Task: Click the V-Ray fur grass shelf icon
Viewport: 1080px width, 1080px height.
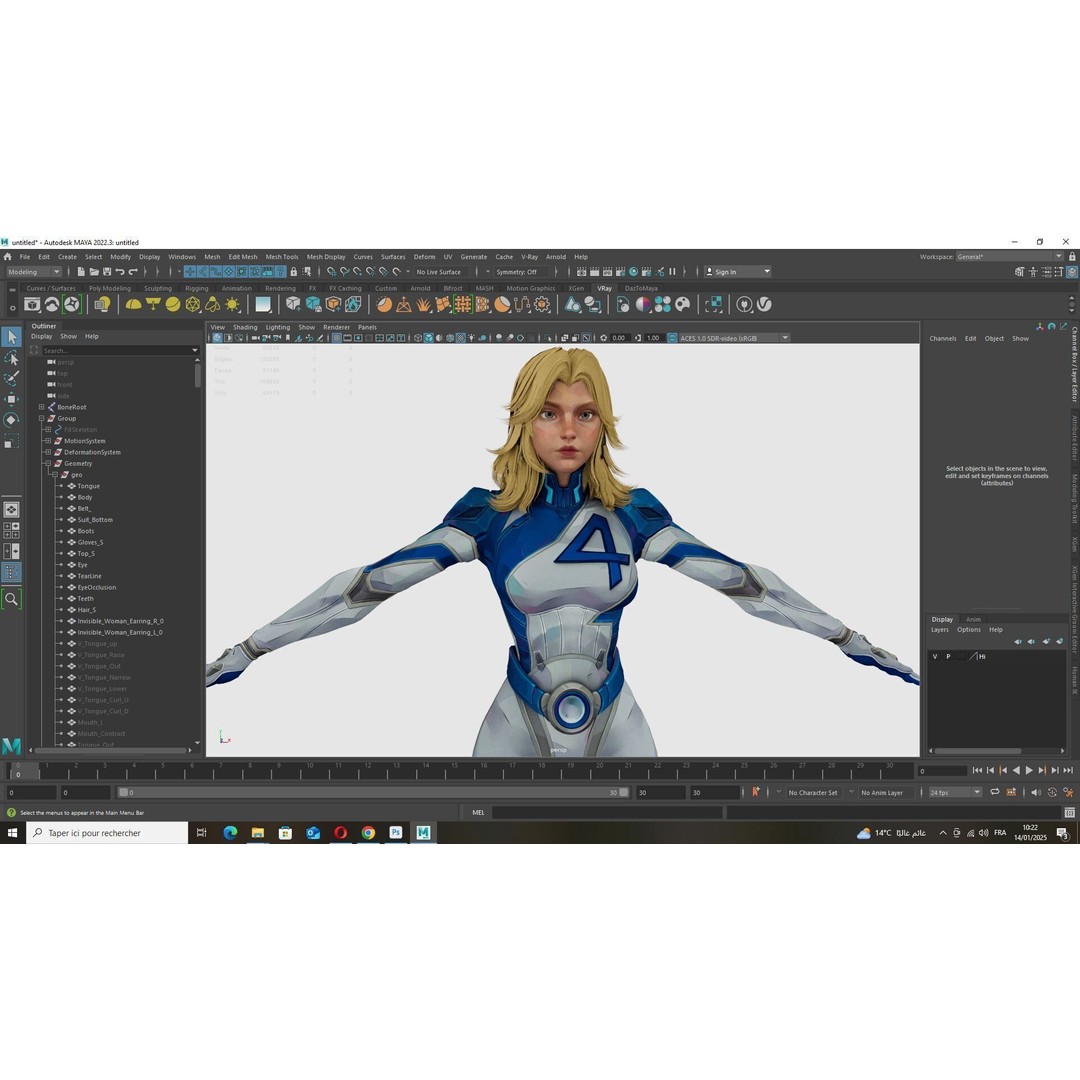Action: [424, 304]
